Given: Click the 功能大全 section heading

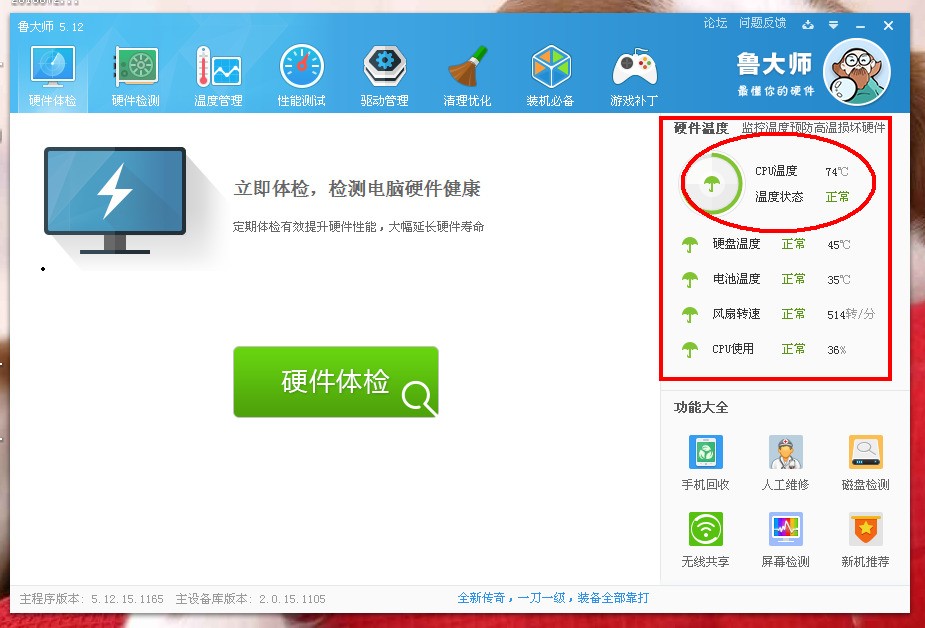Looking at the screenshot, I should click(x=701, y=407).
